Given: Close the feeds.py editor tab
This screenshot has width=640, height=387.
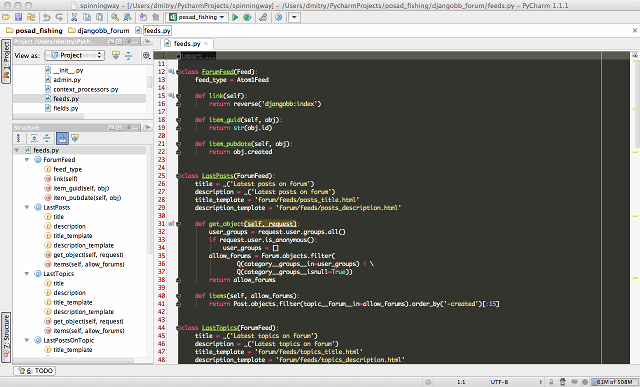Looking at the screenshot, I should click(206, 44).
